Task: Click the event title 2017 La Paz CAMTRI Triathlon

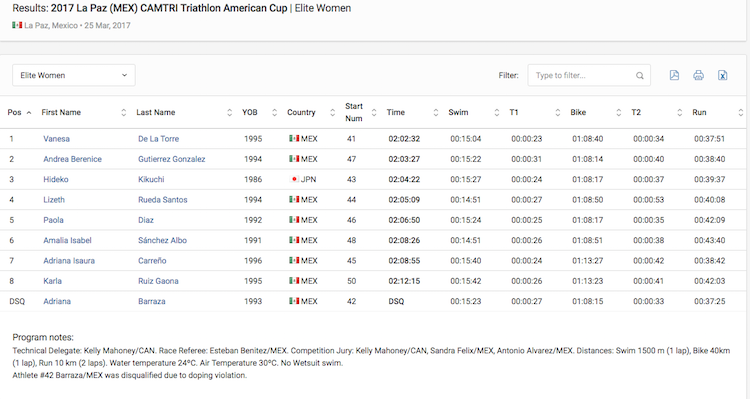Action: pos(169,8)
